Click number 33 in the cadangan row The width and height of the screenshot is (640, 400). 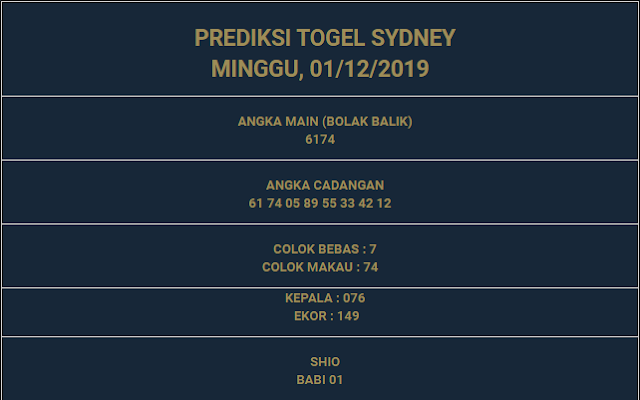tap(347, 203)
